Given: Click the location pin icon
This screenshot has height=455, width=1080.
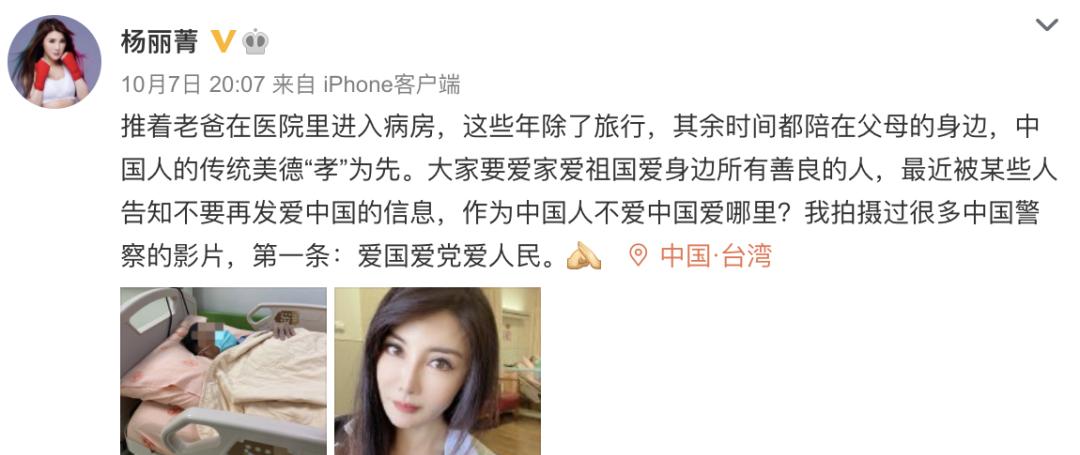Looking at the screenshot, I should (x=638, y=255).
